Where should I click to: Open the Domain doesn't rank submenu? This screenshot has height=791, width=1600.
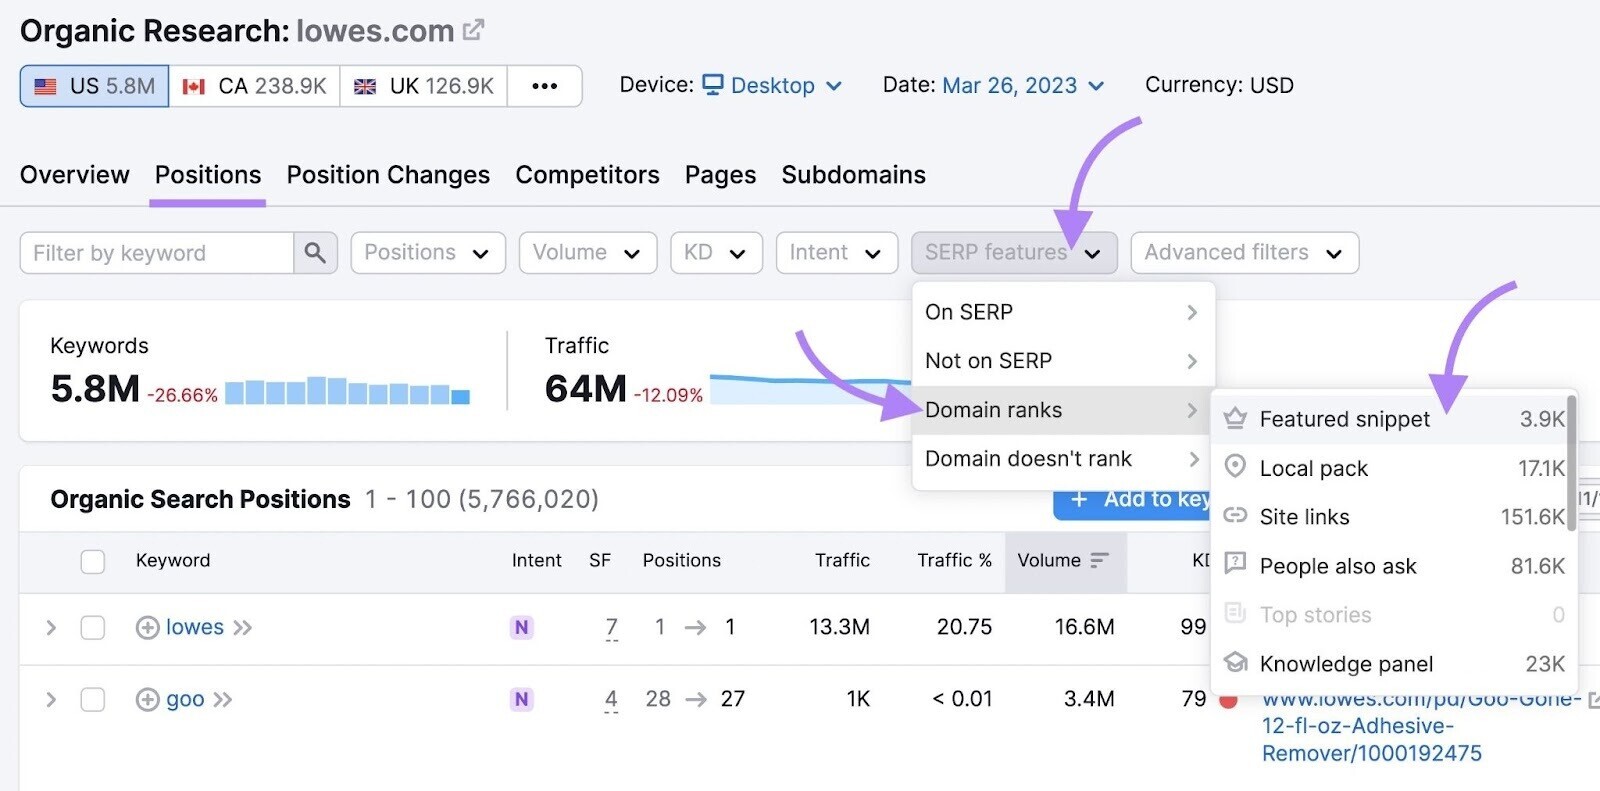(1063, 459)
